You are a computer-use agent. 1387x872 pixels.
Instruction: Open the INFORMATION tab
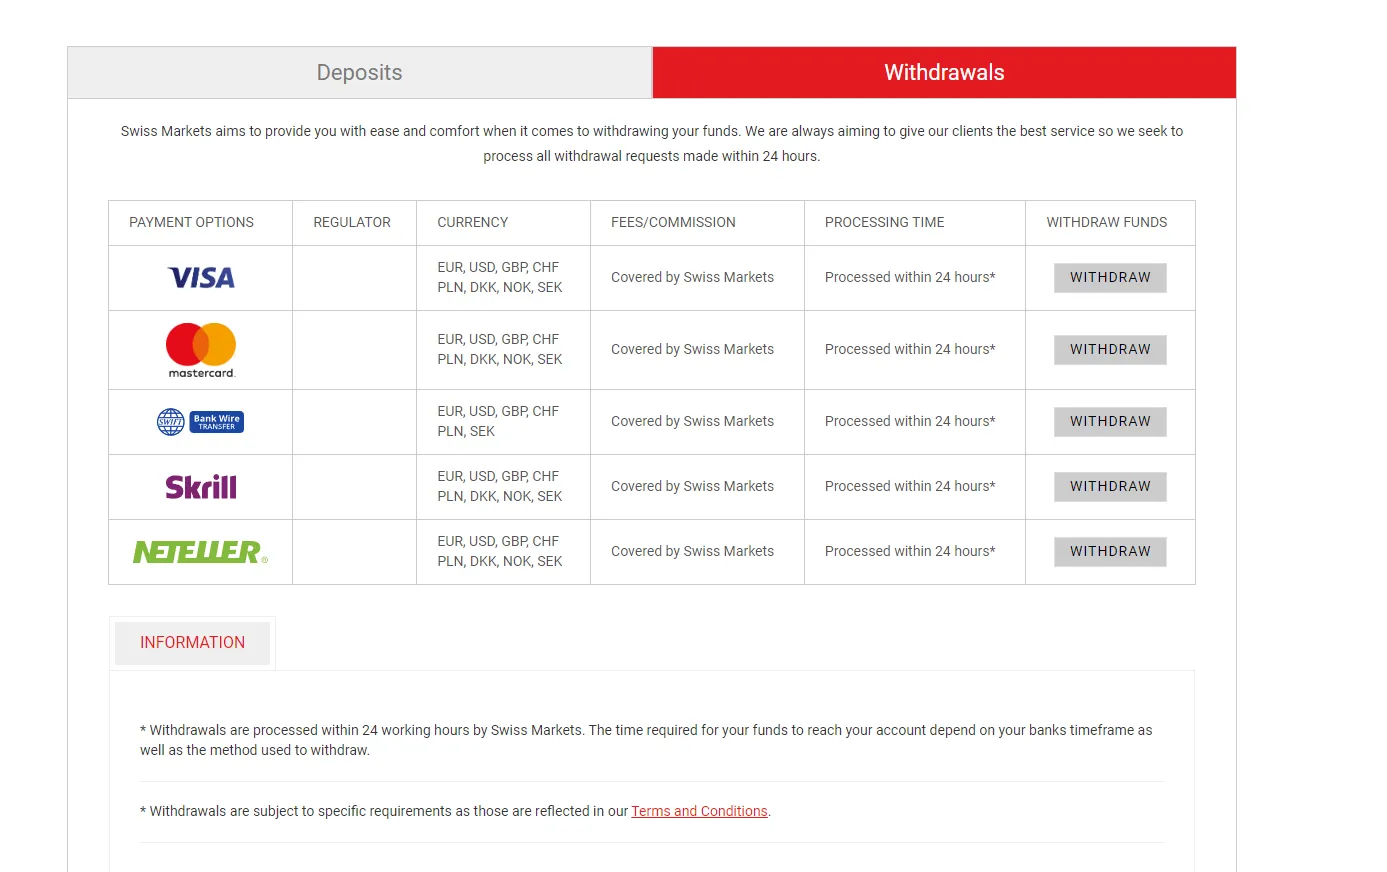(192, 643)
